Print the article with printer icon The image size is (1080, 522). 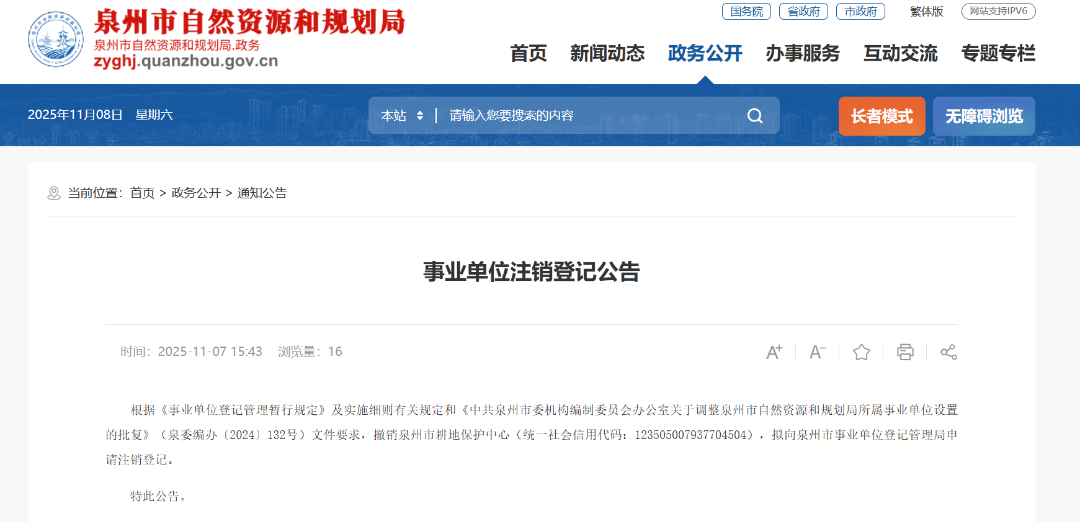905,352
